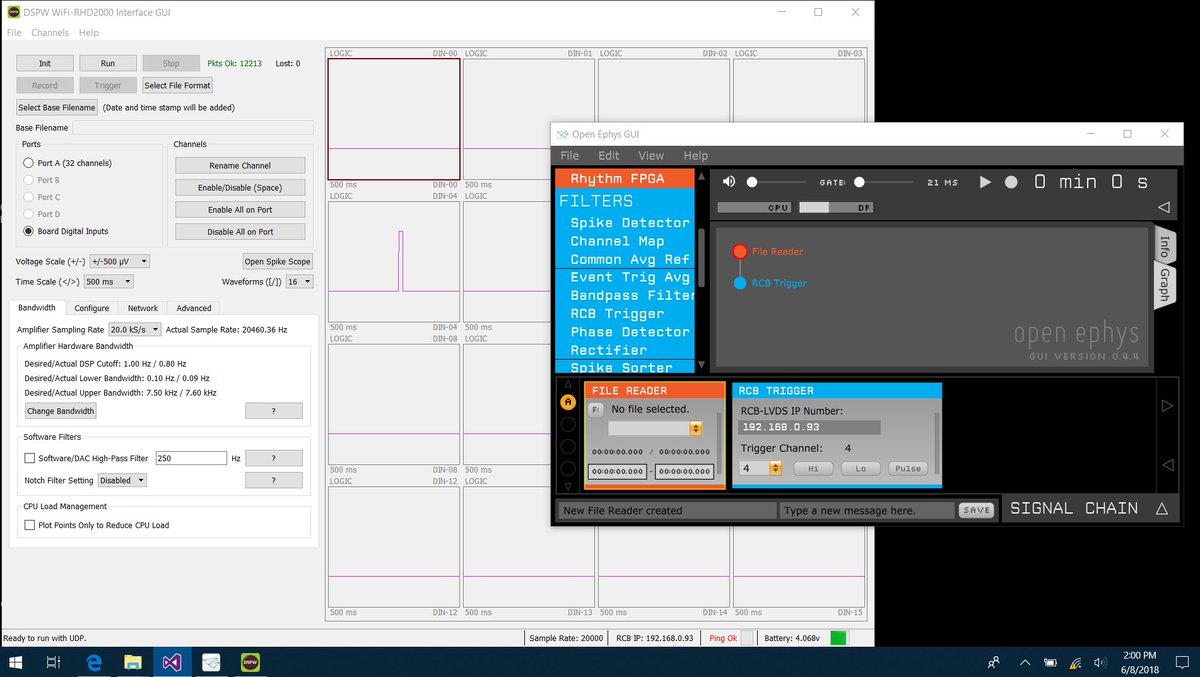The height and width of the screenshot is (677, 1200).
Task: Open Edit menu in Open Ephys
Action: tap(608, 156)
